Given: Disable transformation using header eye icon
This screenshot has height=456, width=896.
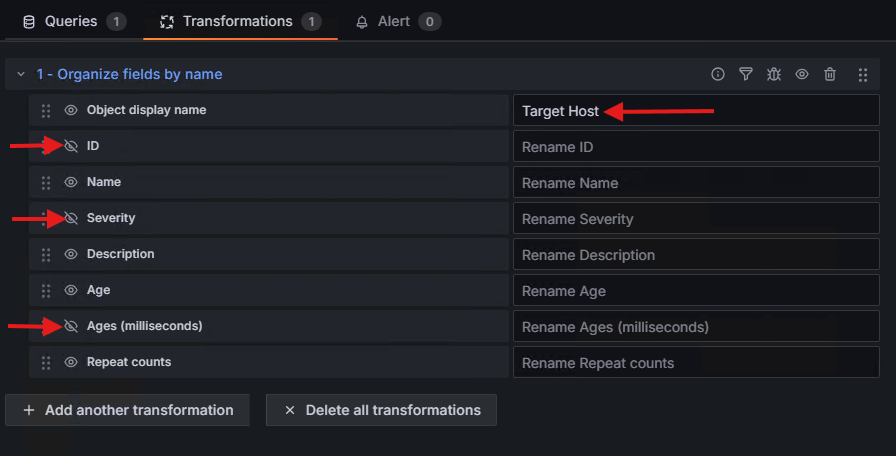Looking at the screenshot, I should coord(802,74).
